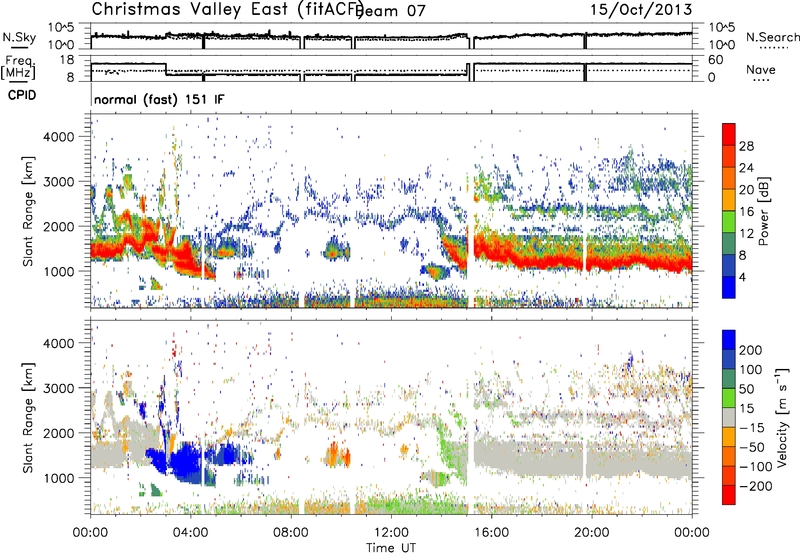
Task: Click the 'Time UT' axis title
Action: (x=391, y=548)
